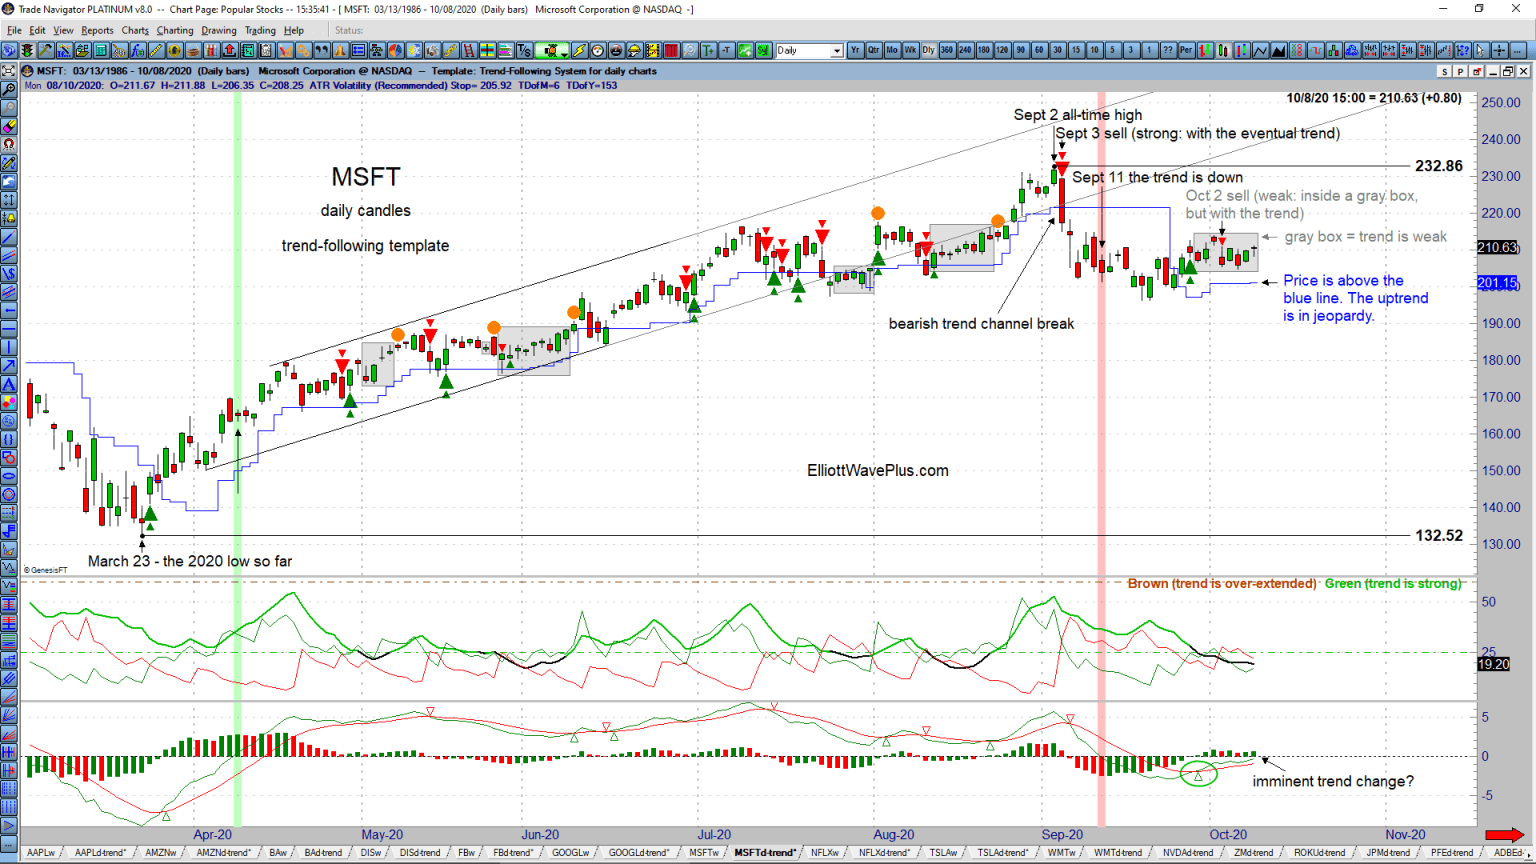Open the Reports menu
1536x864 pixels.
click(97, 30)
